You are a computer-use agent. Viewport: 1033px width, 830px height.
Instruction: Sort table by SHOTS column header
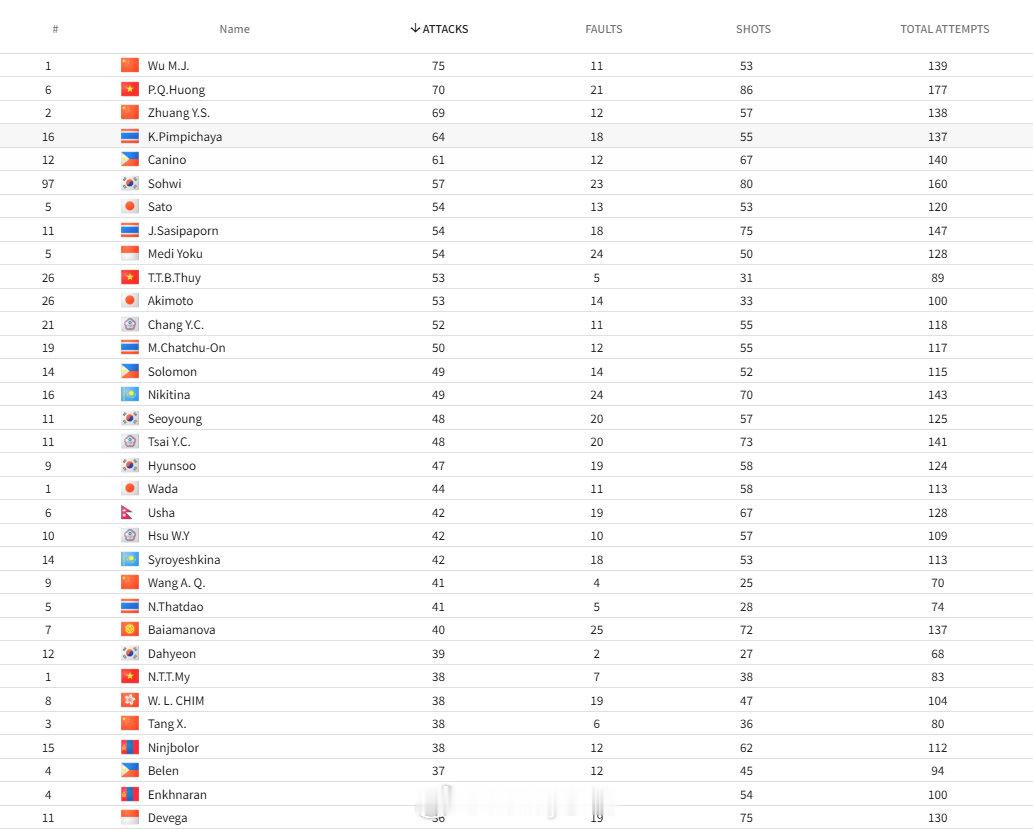pos(753,29)
